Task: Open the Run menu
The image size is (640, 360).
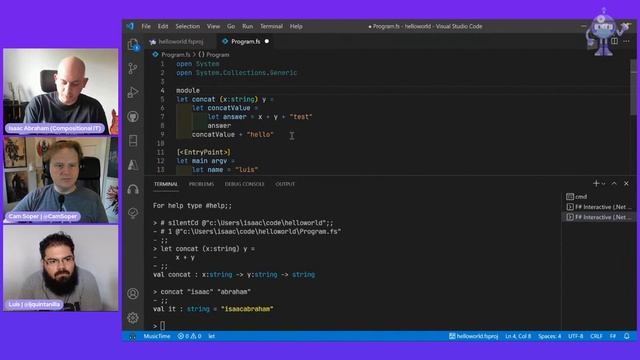Action: pos(247,26)
